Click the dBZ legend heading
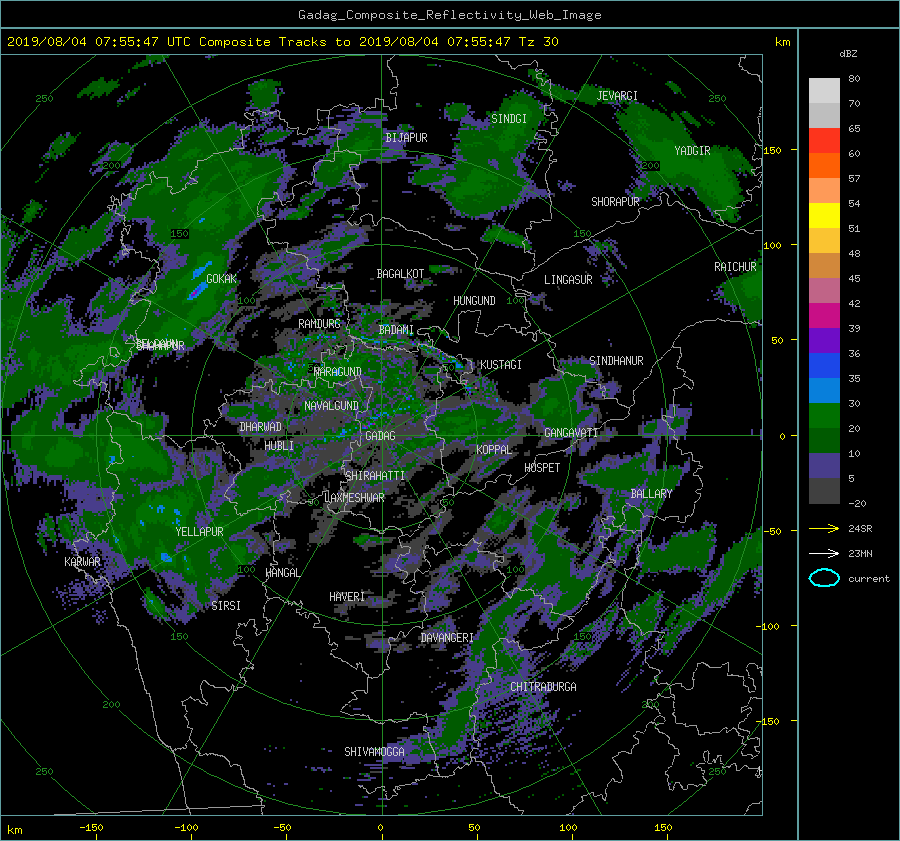The width and height of the screenshot is (900, 841). (848, 54)
